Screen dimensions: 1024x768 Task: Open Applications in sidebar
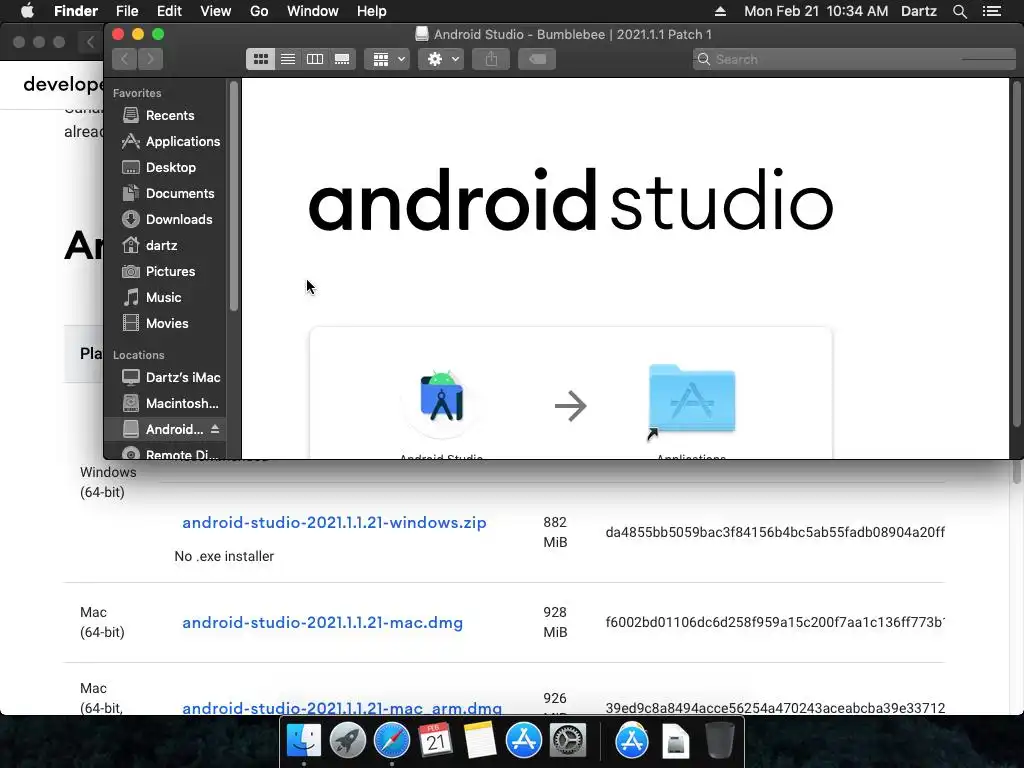coord(169,142)
